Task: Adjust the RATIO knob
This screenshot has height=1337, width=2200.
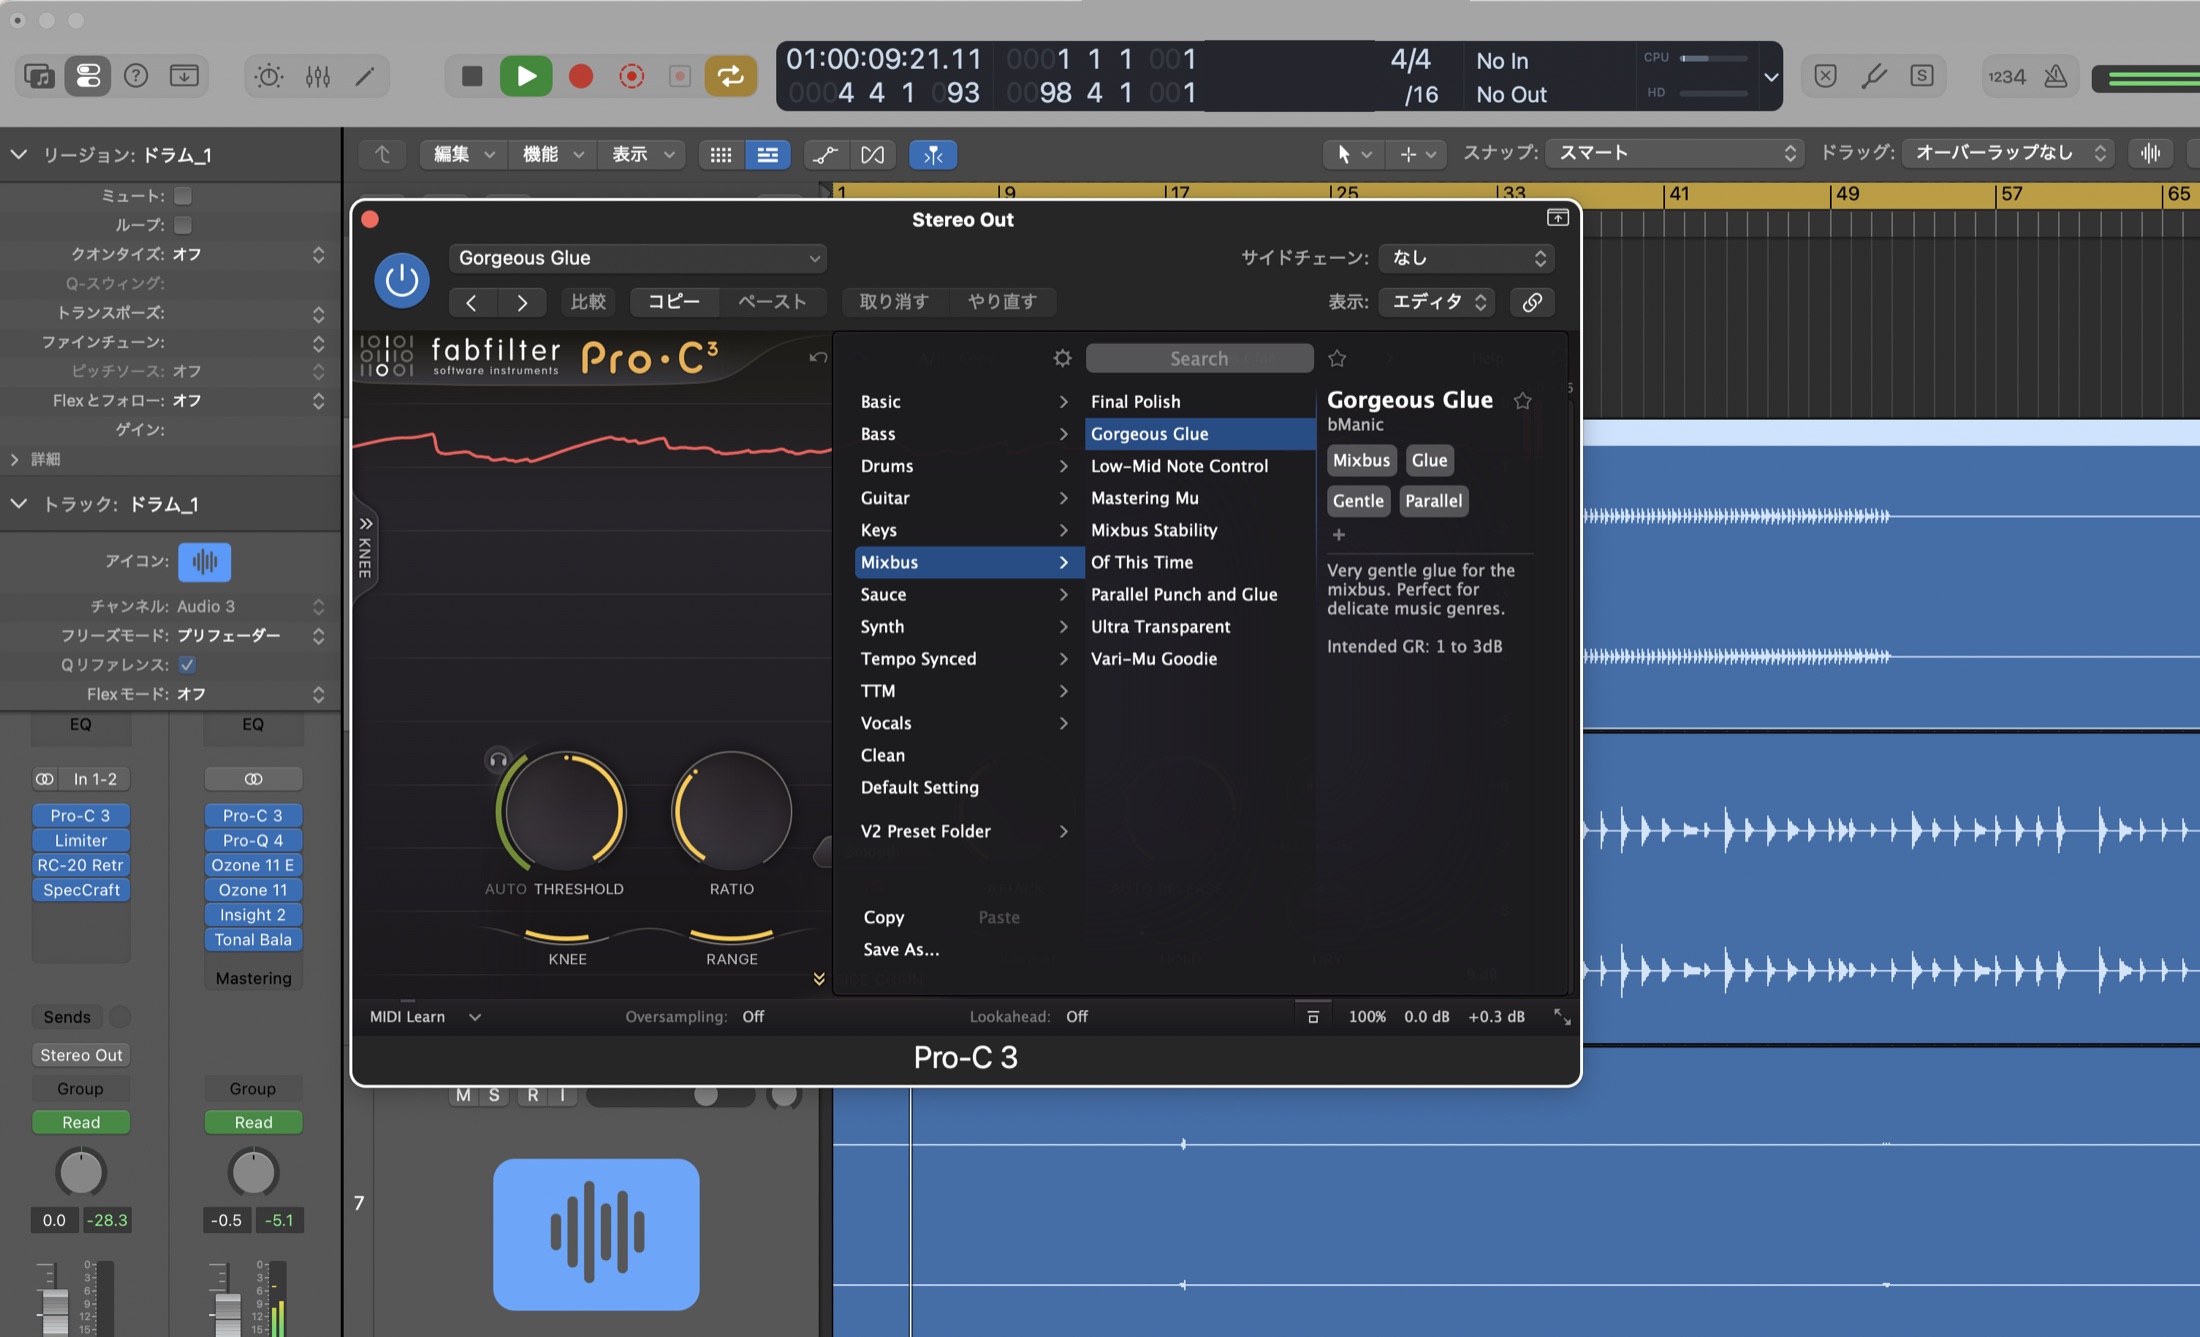Action: [731, 811]
